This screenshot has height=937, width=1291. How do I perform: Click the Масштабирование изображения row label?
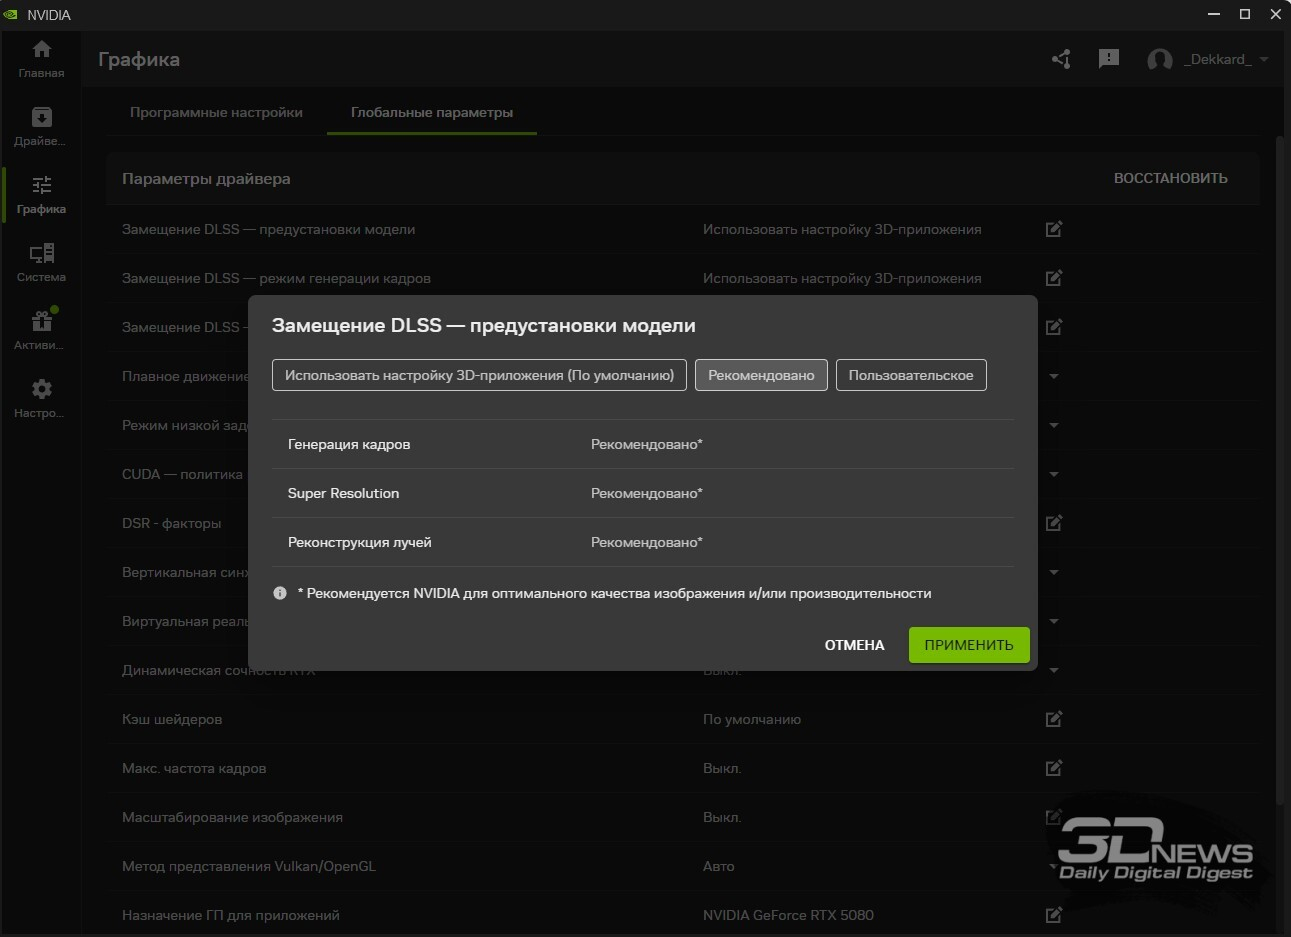[232, 817]
